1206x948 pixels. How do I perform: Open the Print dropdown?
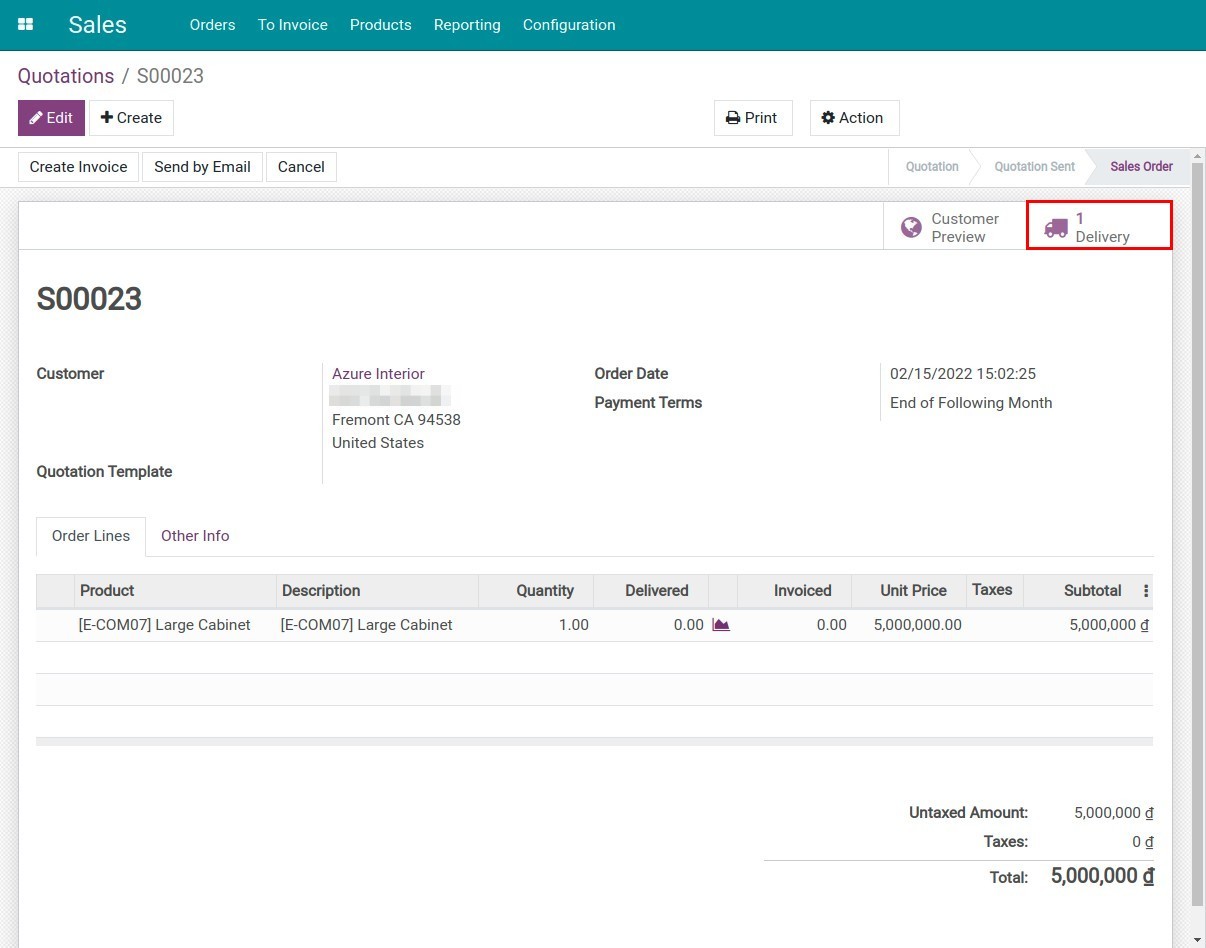(x=752, y=118)
